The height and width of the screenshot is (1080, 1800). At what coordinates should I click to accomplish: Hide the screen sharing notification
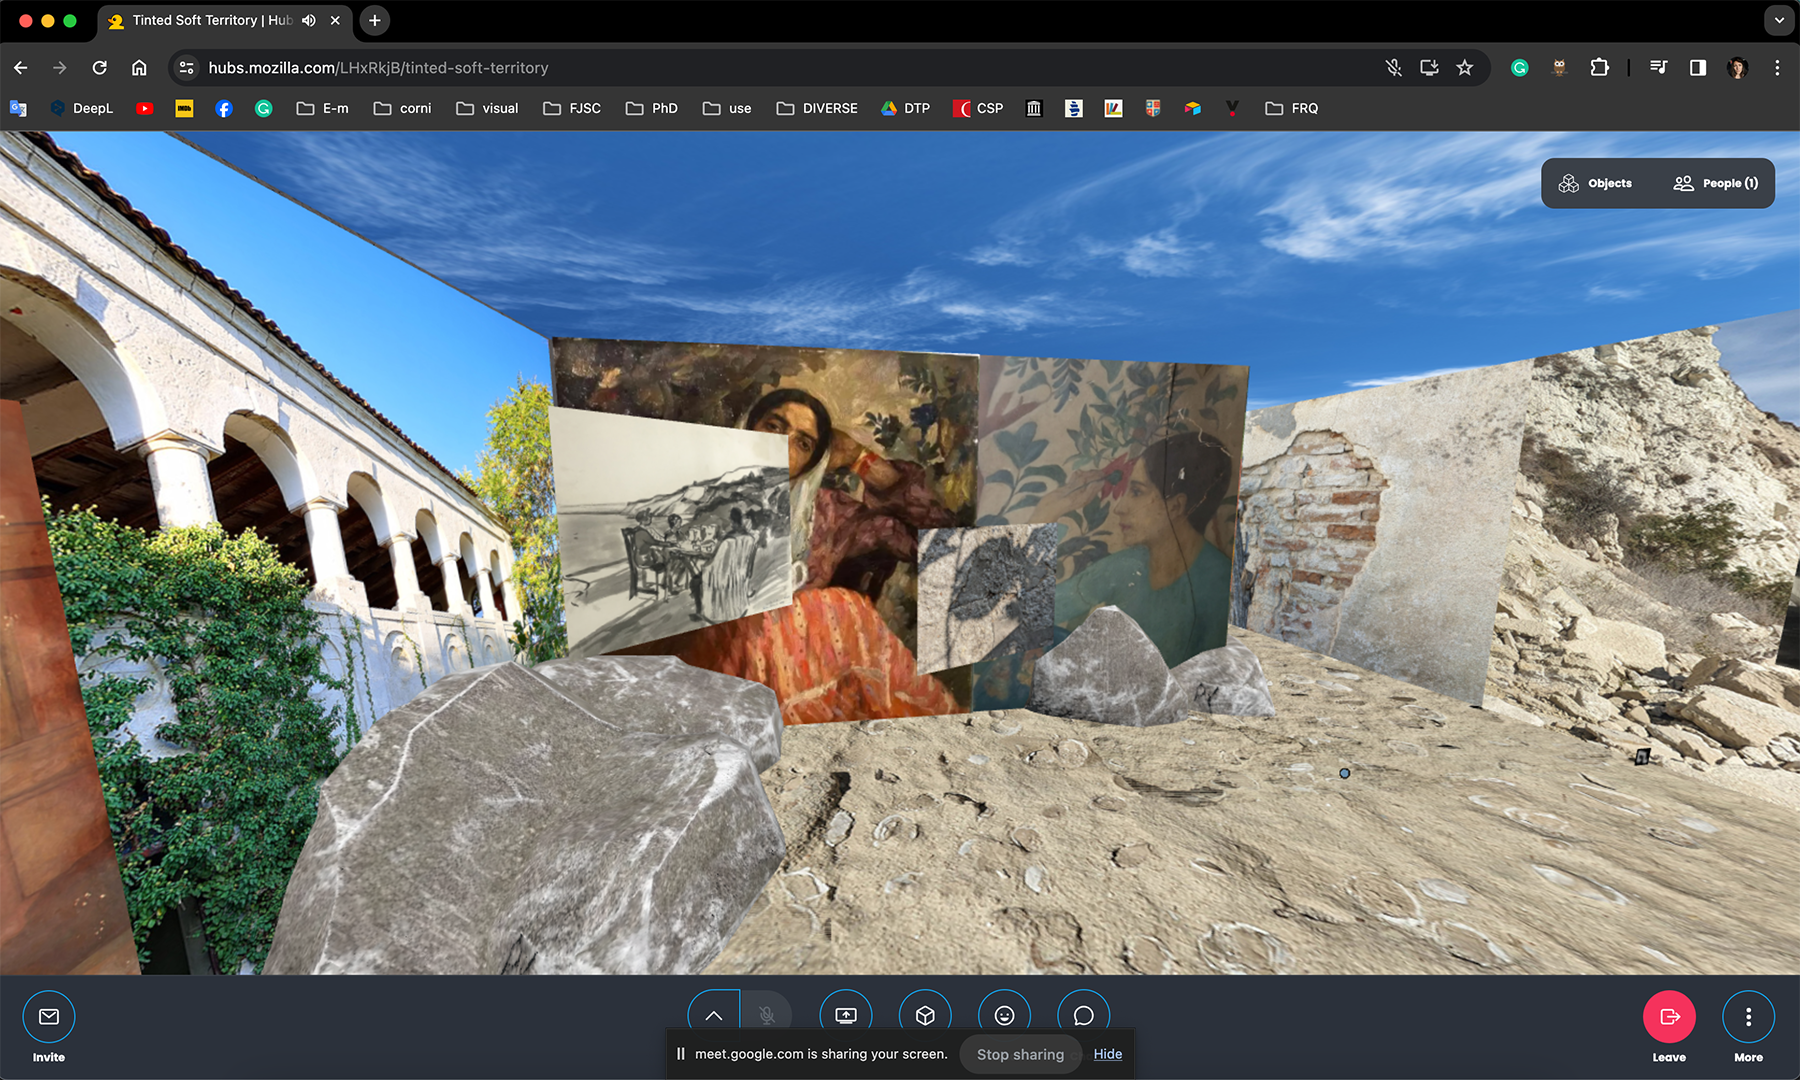[x=1107, y=1054]
